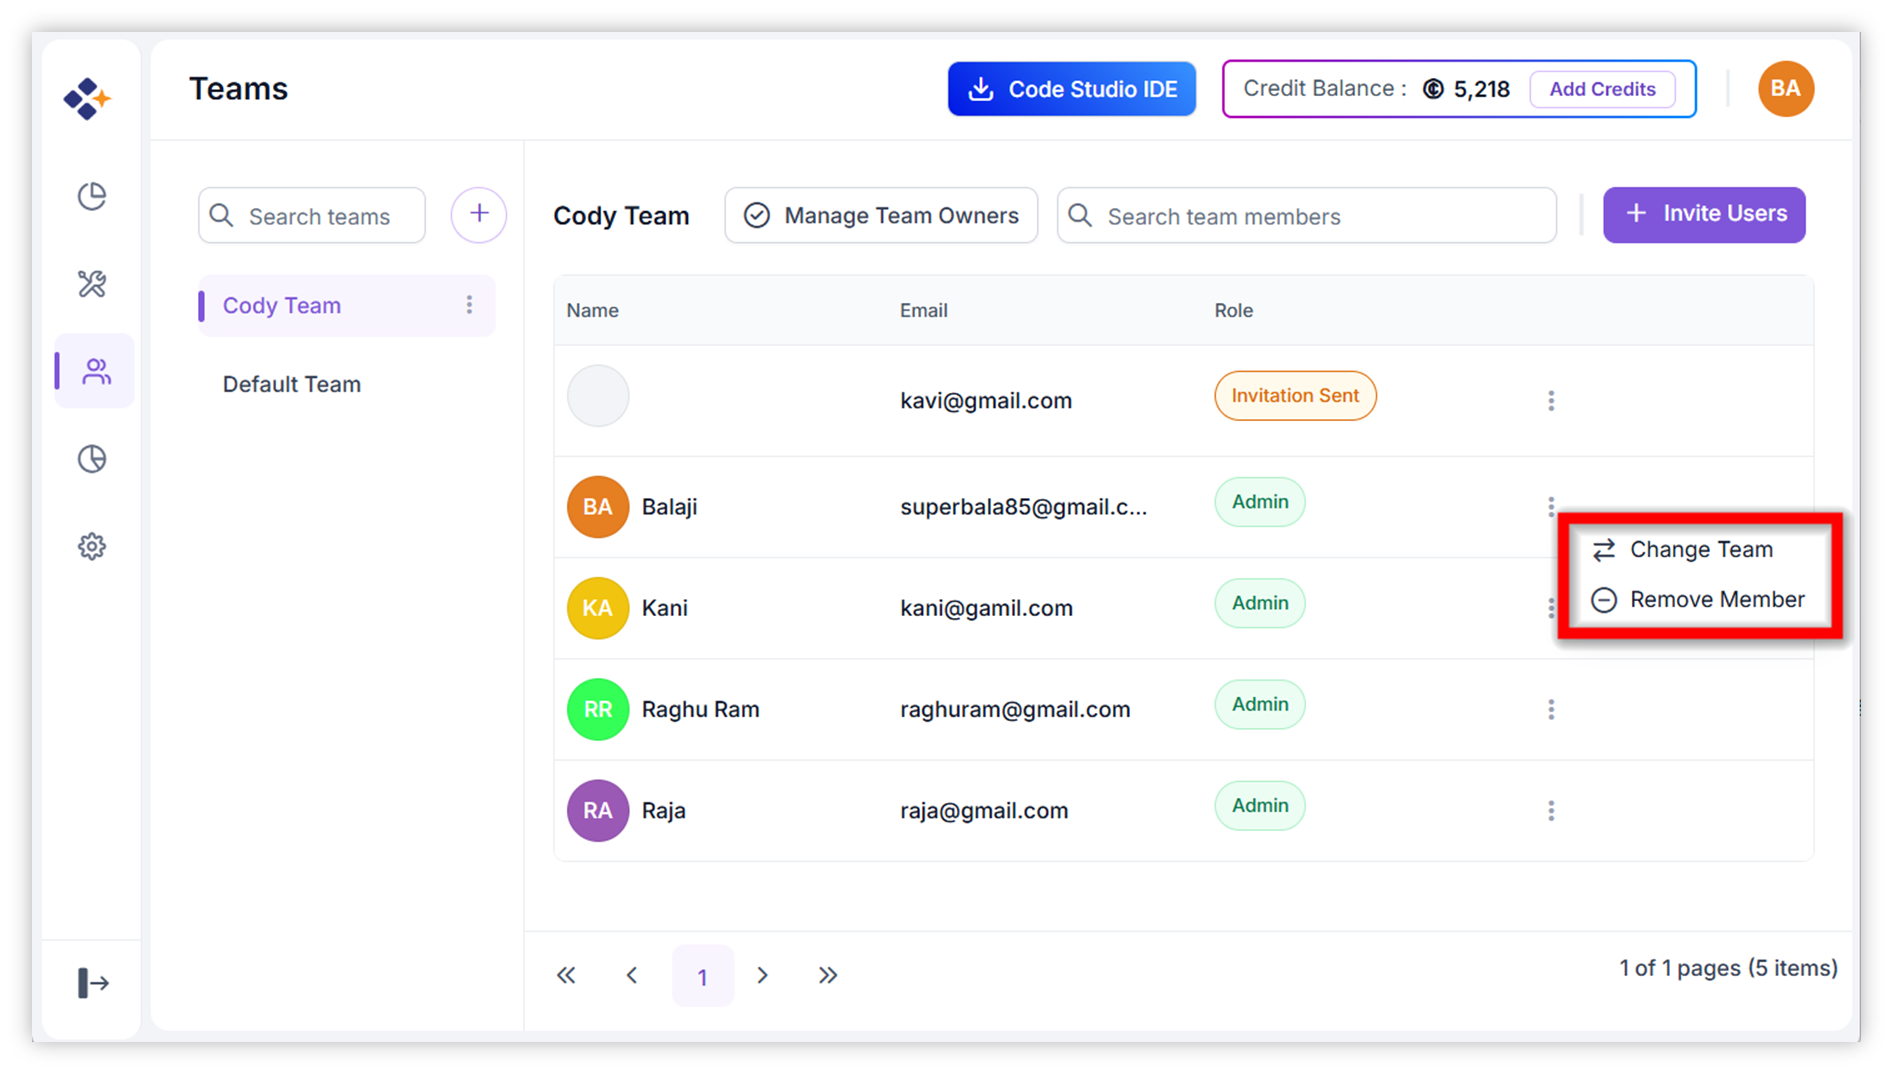1893x1074 pixels.
Task: Click the plus icon to add team
Action: (x=478, y=214)
